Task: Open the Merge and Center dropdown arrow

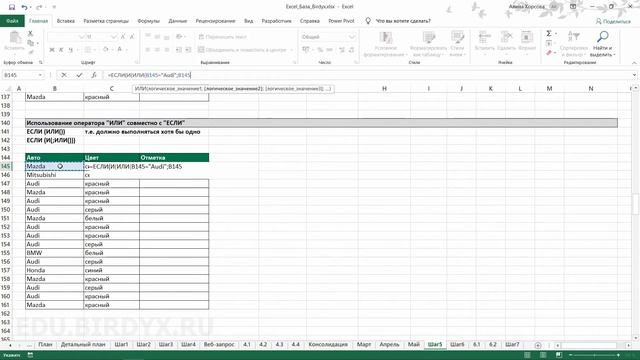Action: (292, 50)
